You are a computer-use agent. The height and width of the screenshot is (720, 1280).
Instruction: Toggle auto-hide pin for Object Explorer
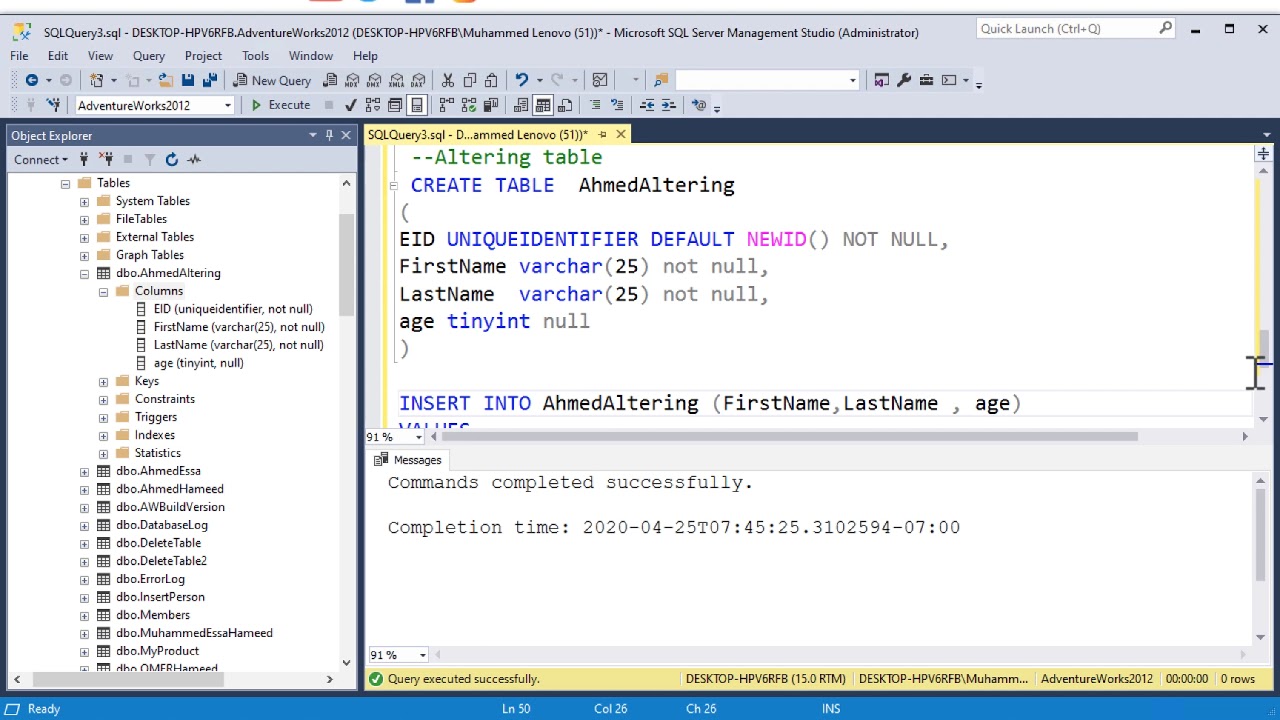coord(329,135)
